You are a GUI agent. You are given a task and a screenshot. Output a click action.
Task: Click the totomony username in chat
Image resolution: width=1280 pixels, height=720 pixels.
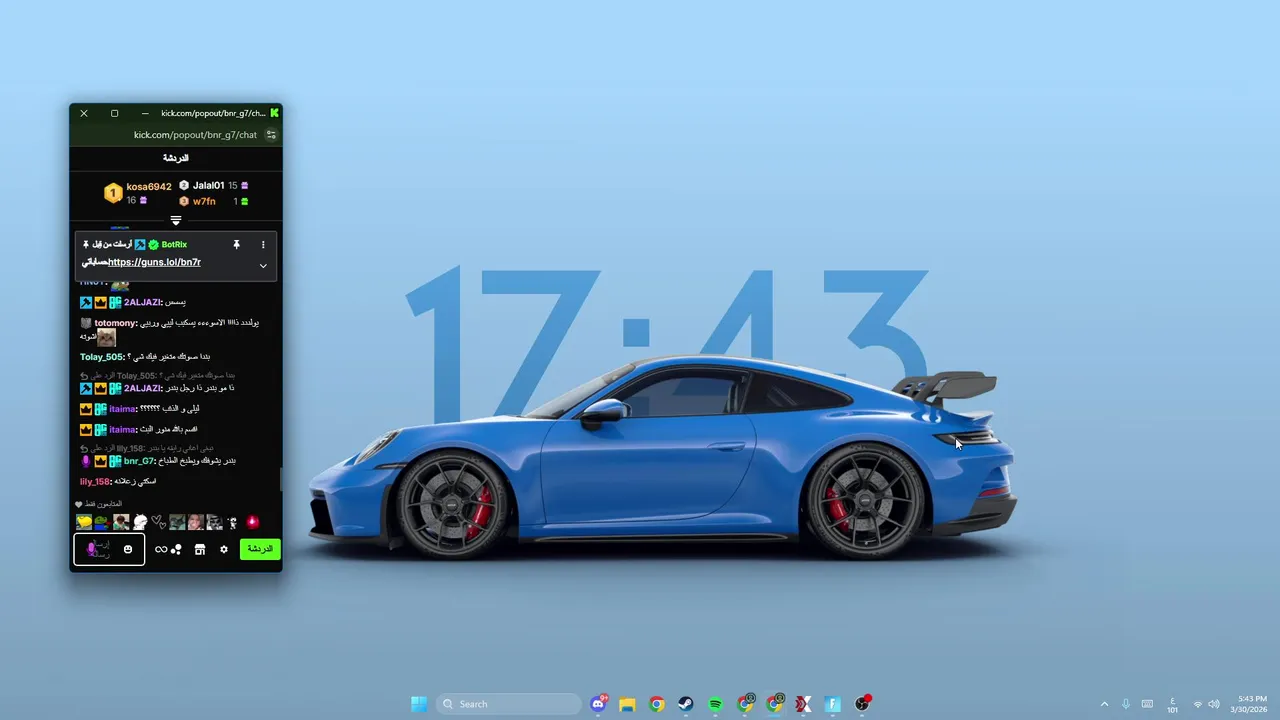(115, 323)
